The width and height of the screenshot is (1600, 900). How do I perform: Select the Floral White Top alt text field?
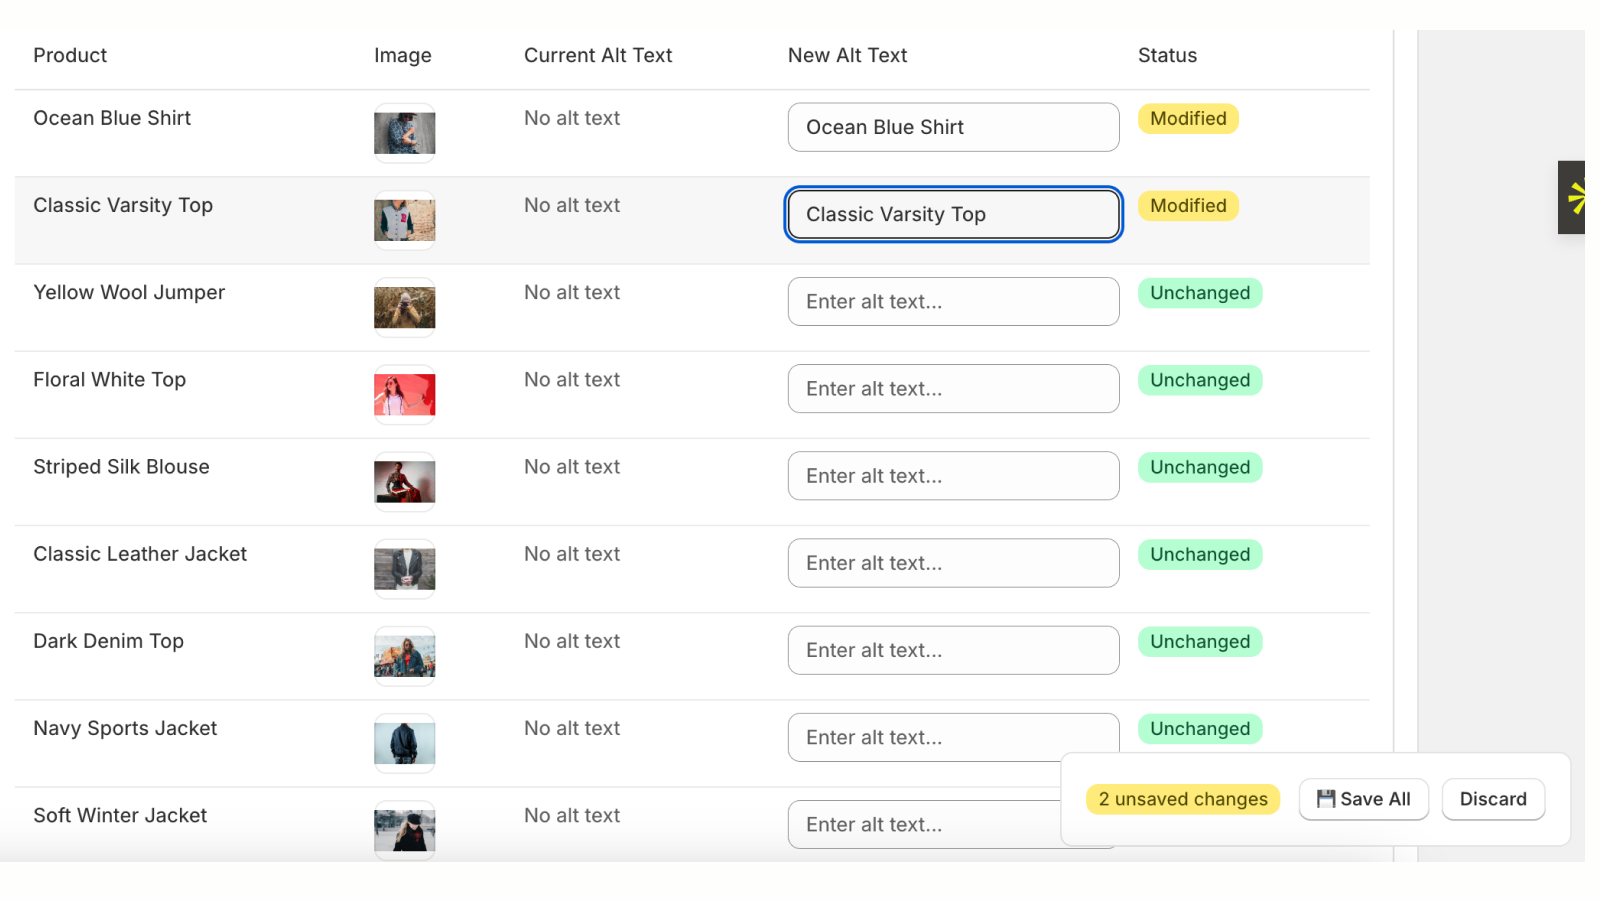953,388
